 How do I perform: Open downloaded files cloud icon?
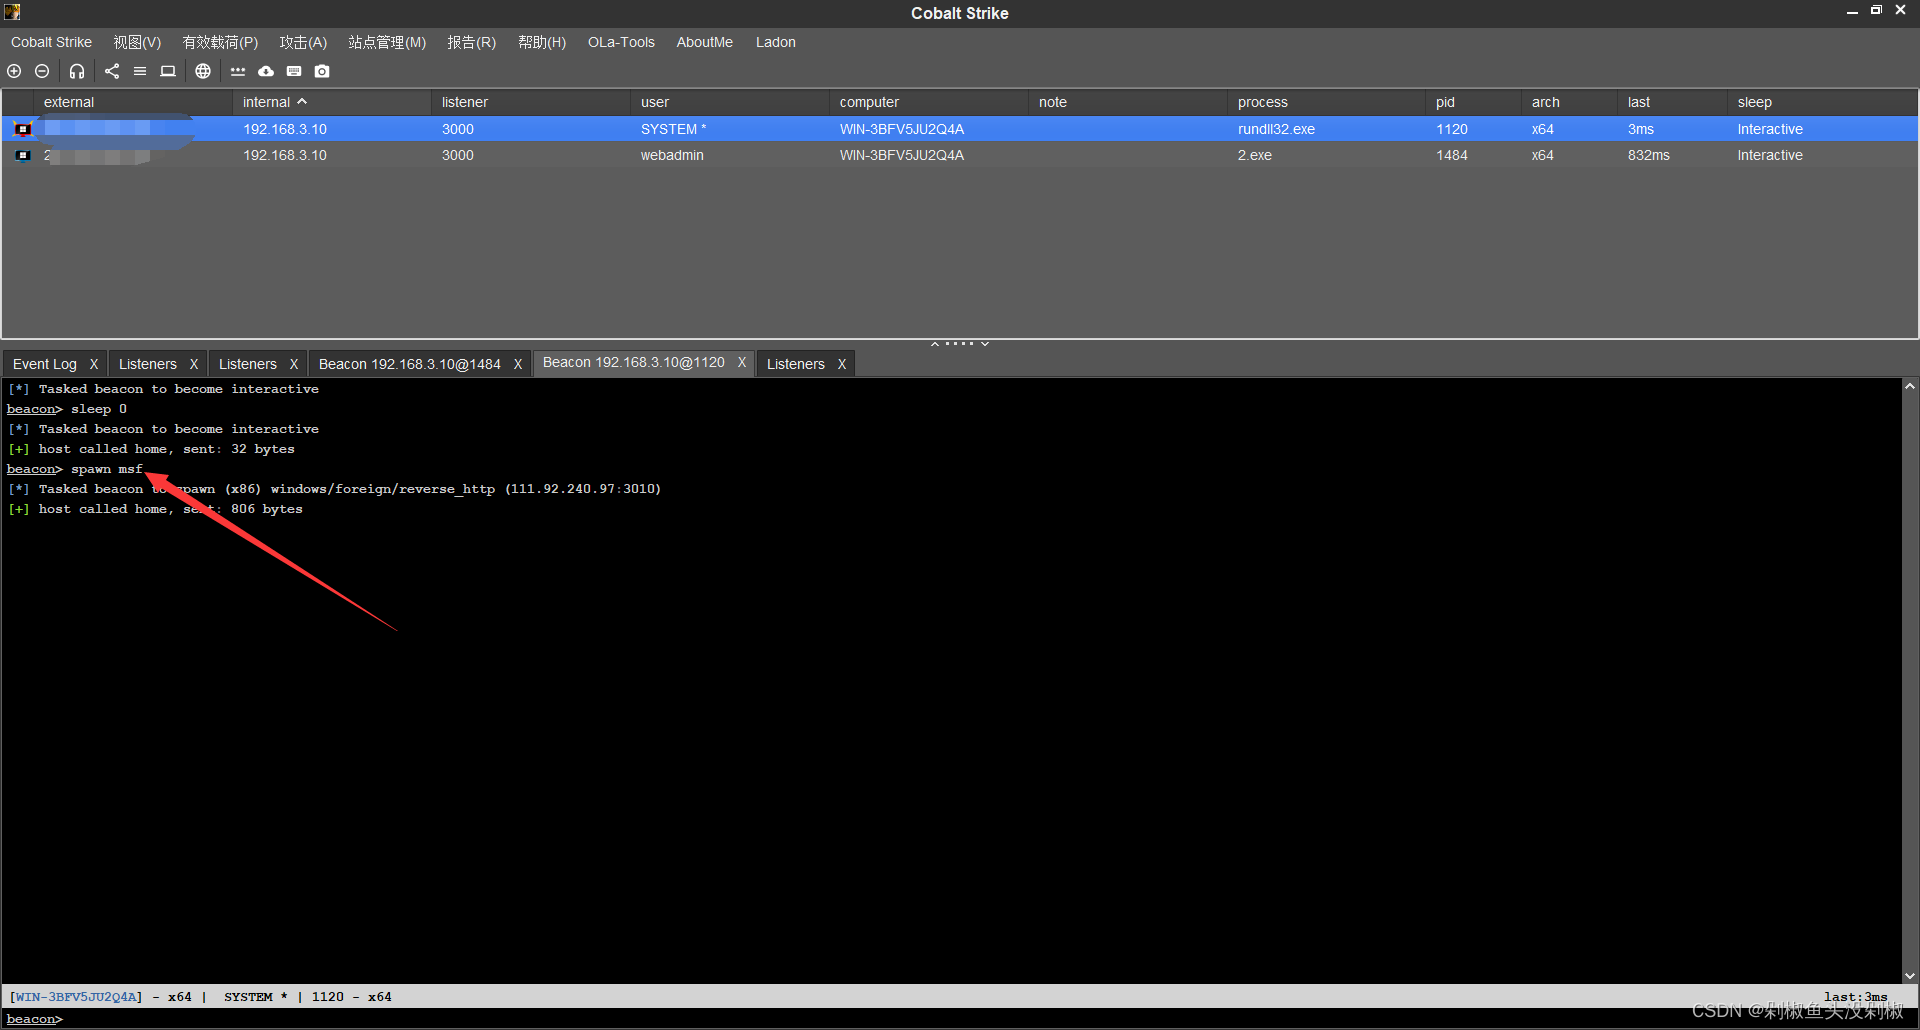pos(266,71)
